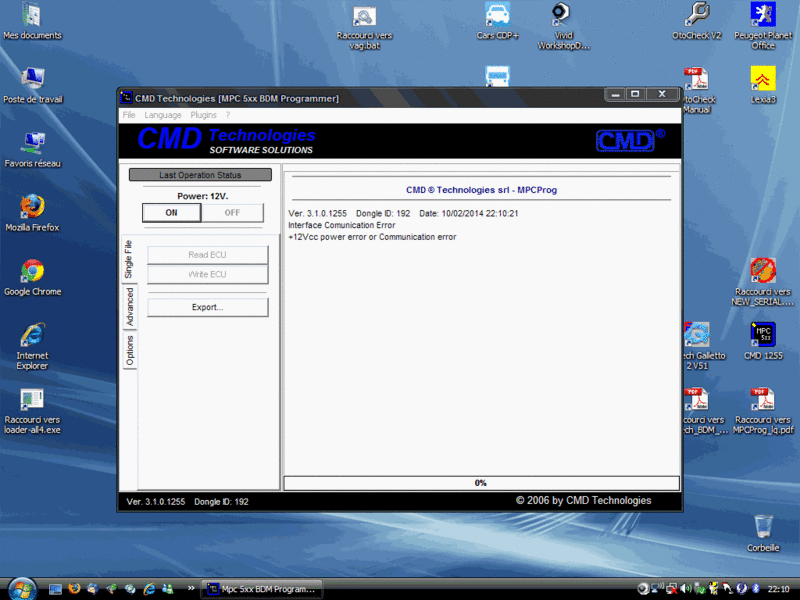Screen dimensions: 800x600
Task: Click the 0% progress bar
Action: [x=481, y=483]
